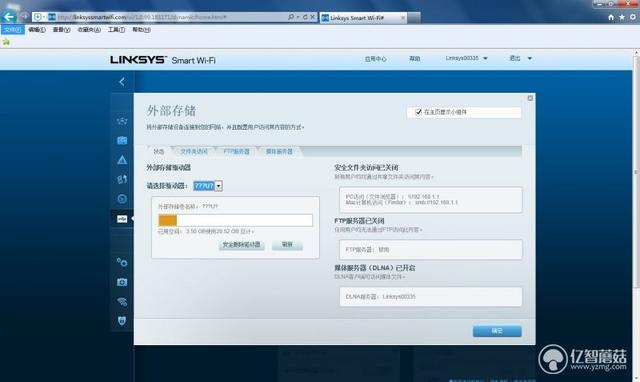Open the 查看(V) menu

coord(61,30)
